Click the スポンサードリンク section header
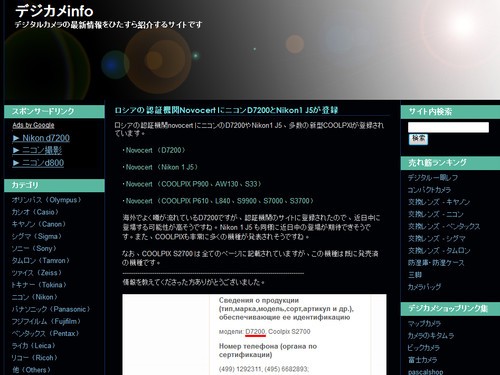This screenshot has height=375, width=500. coord(54,111)
